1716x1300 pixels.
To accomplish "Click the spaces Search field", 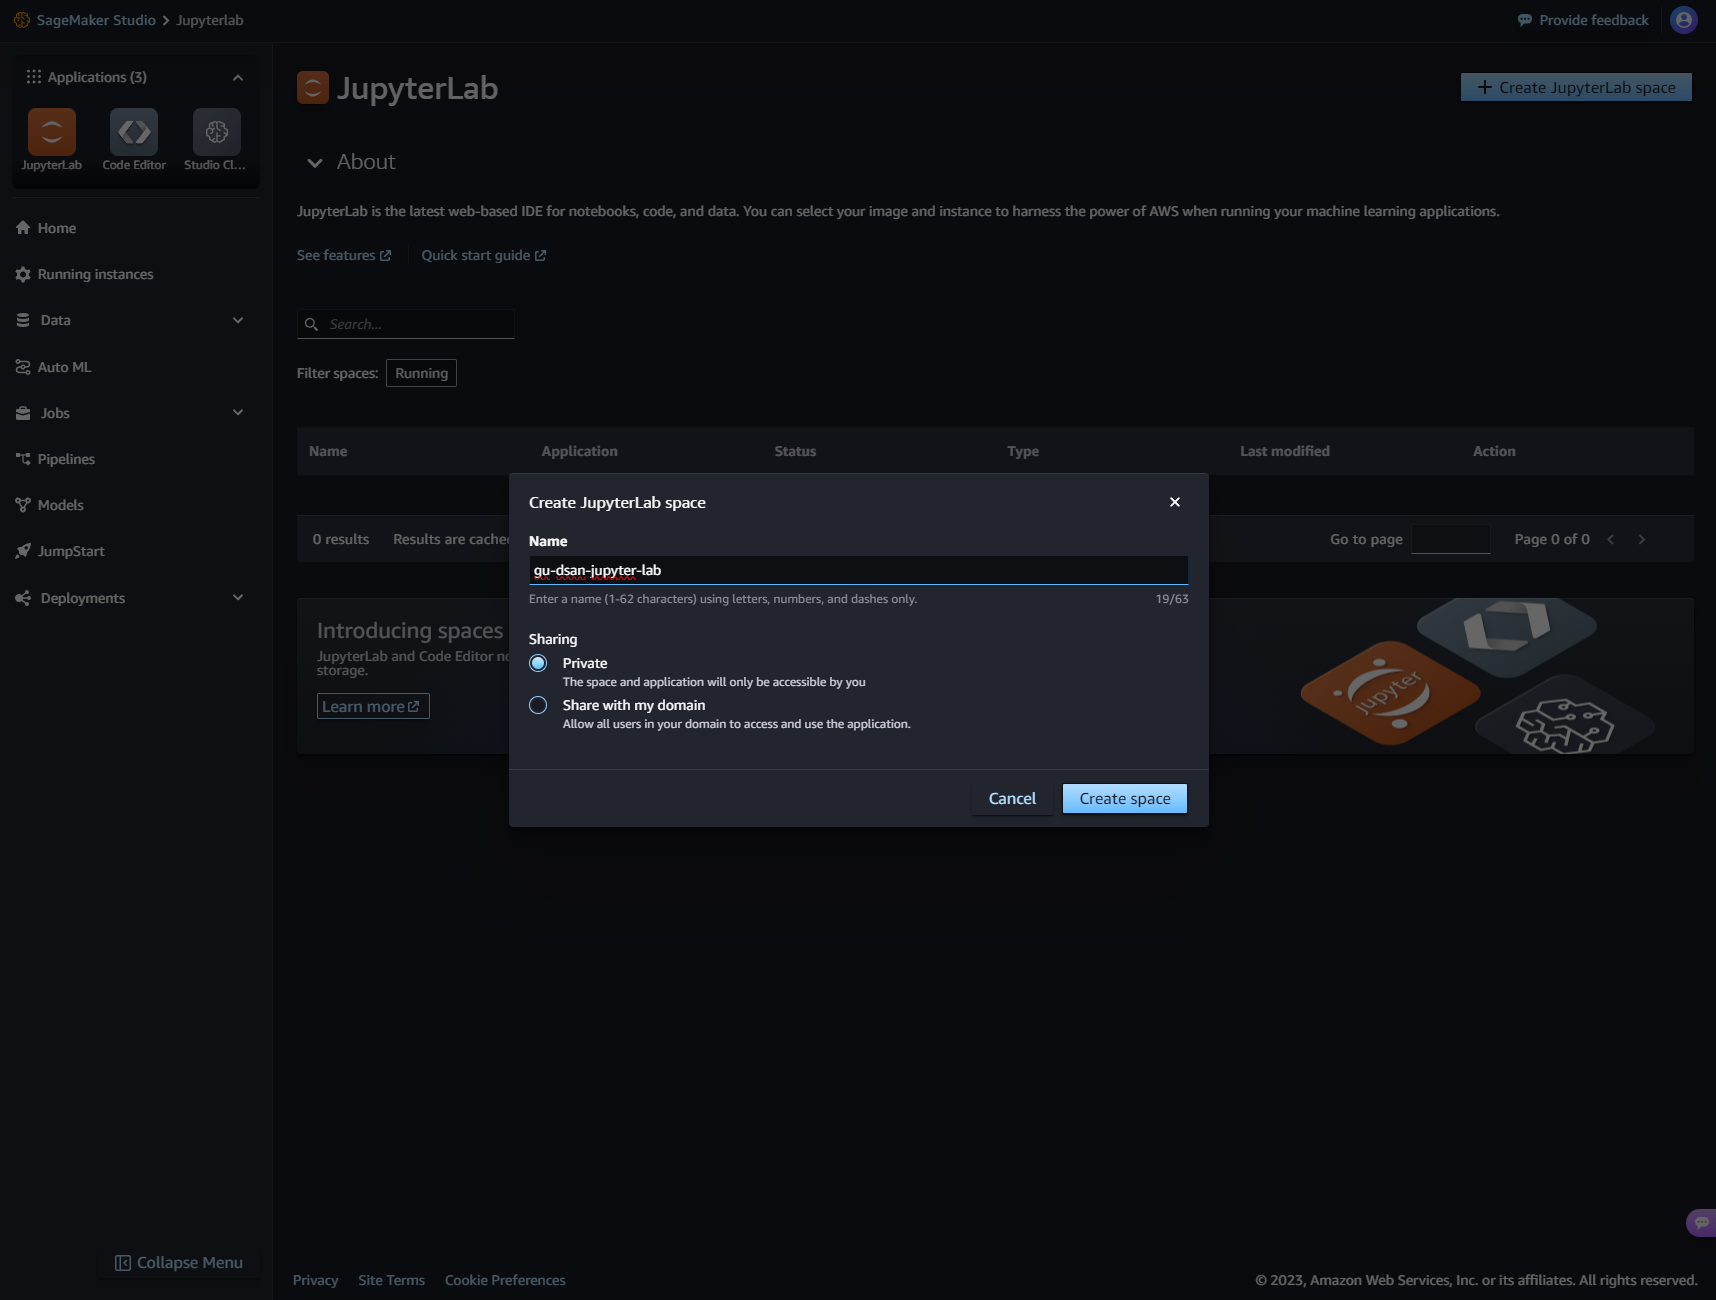I will pos(406,324).
